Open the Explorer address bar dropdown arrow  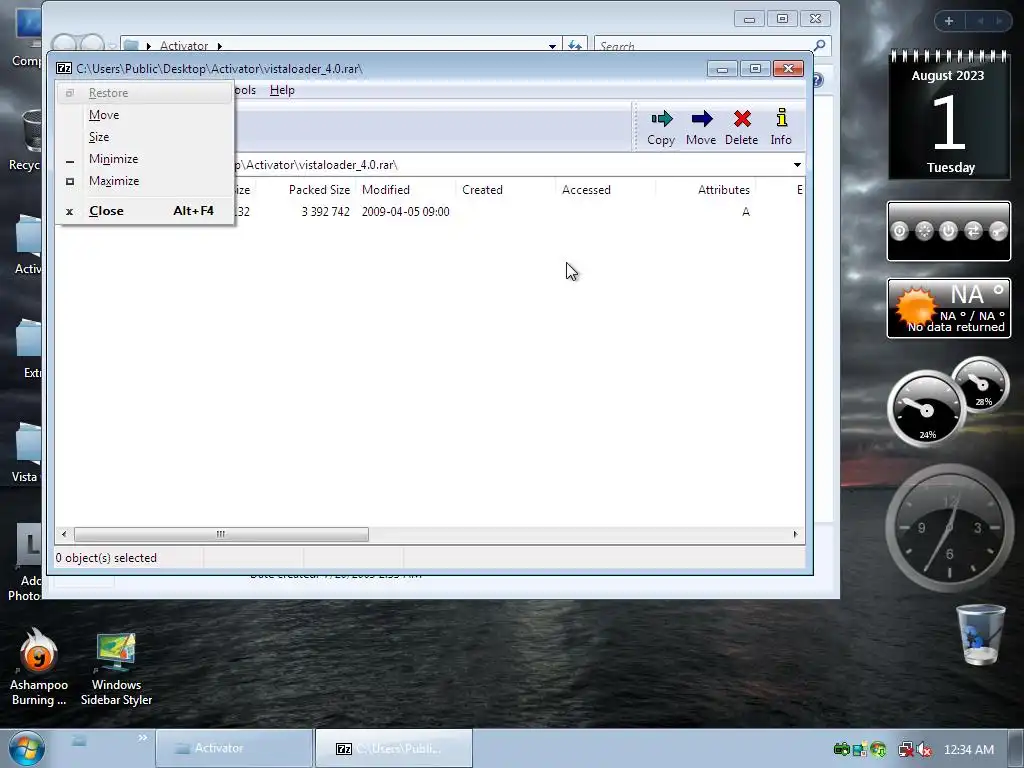tap(552, 46)
